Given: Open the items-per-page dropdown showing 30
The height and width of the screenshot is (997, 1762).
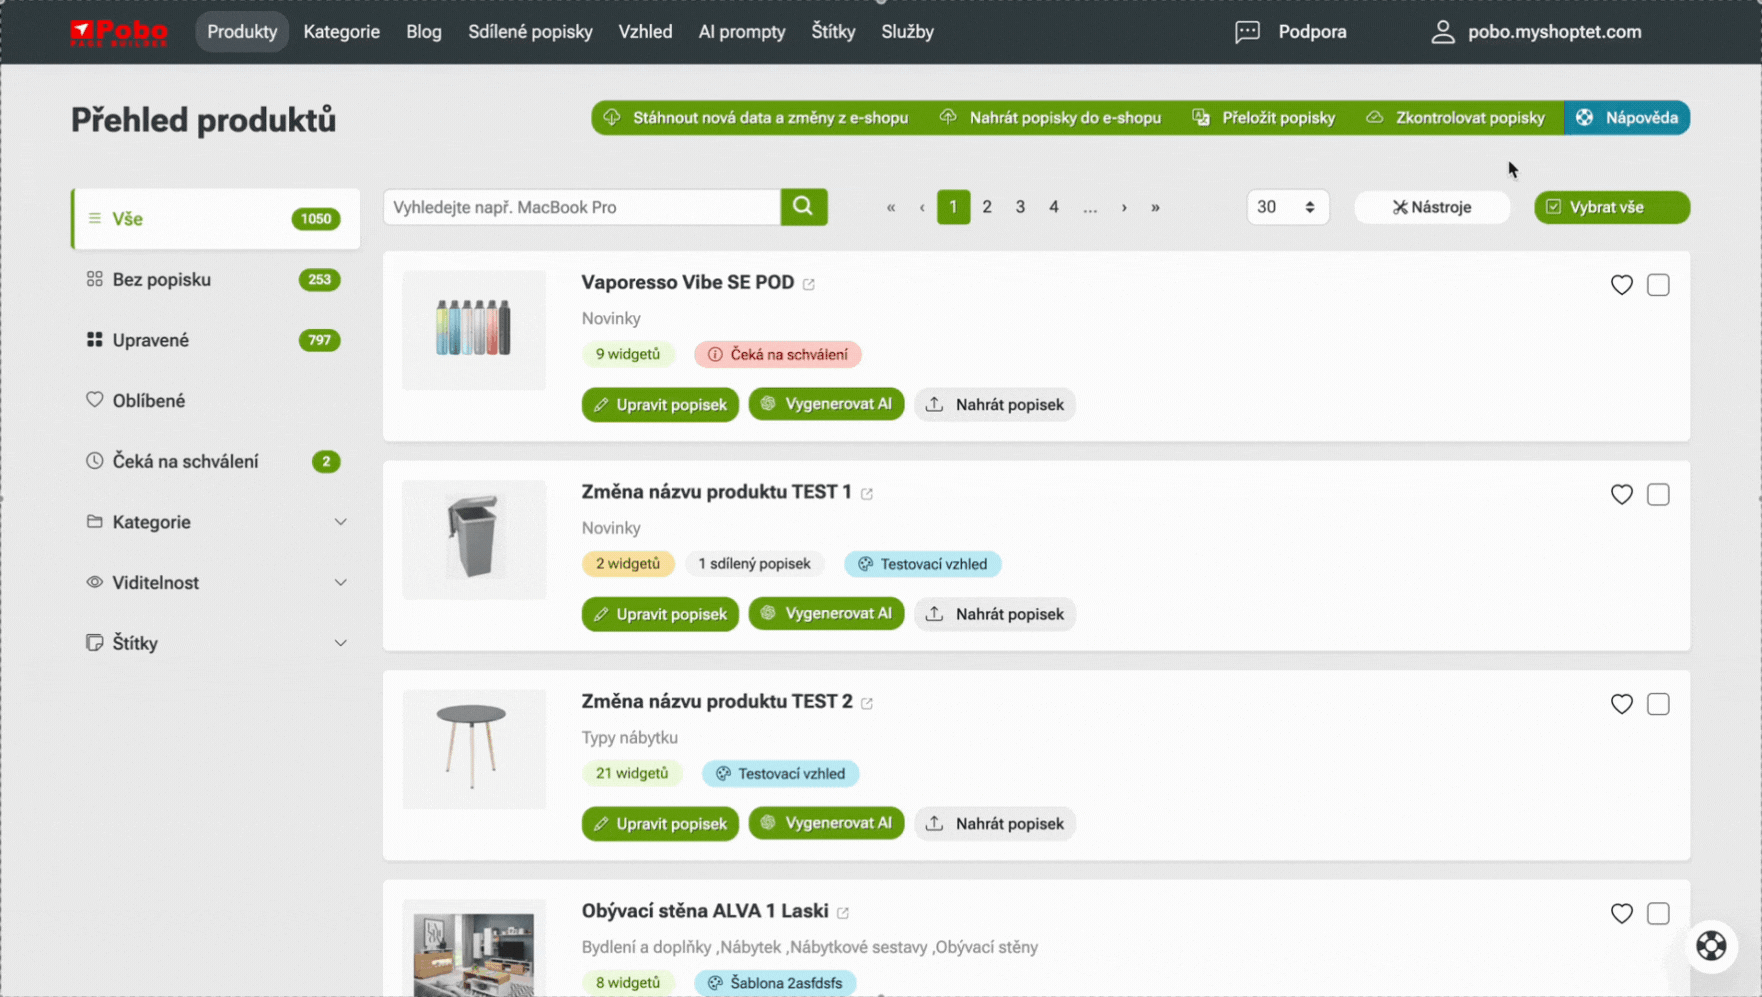Looking at the screenshot, I should 1287,207.
